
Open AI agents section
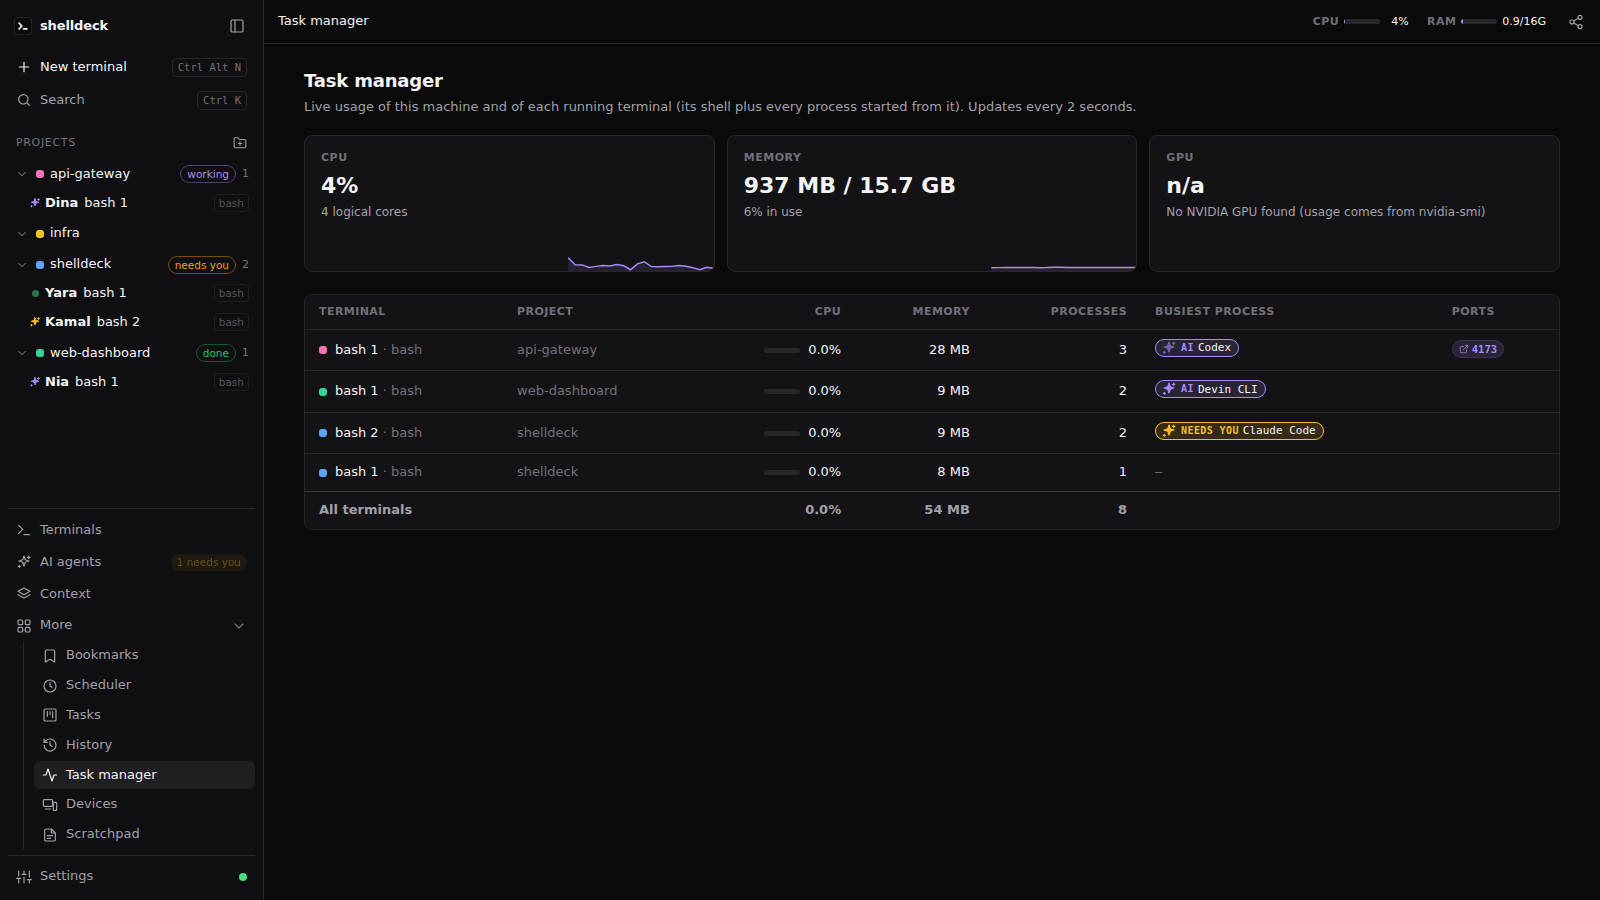[131, 562]
